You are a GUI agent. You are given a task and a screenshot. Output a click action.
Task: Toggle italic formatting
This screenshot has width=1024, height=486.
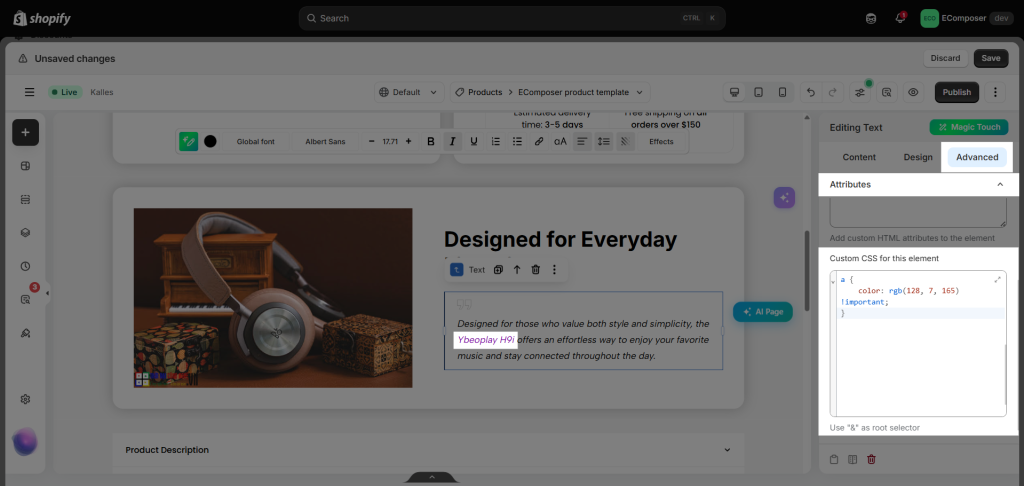[452, 141]
